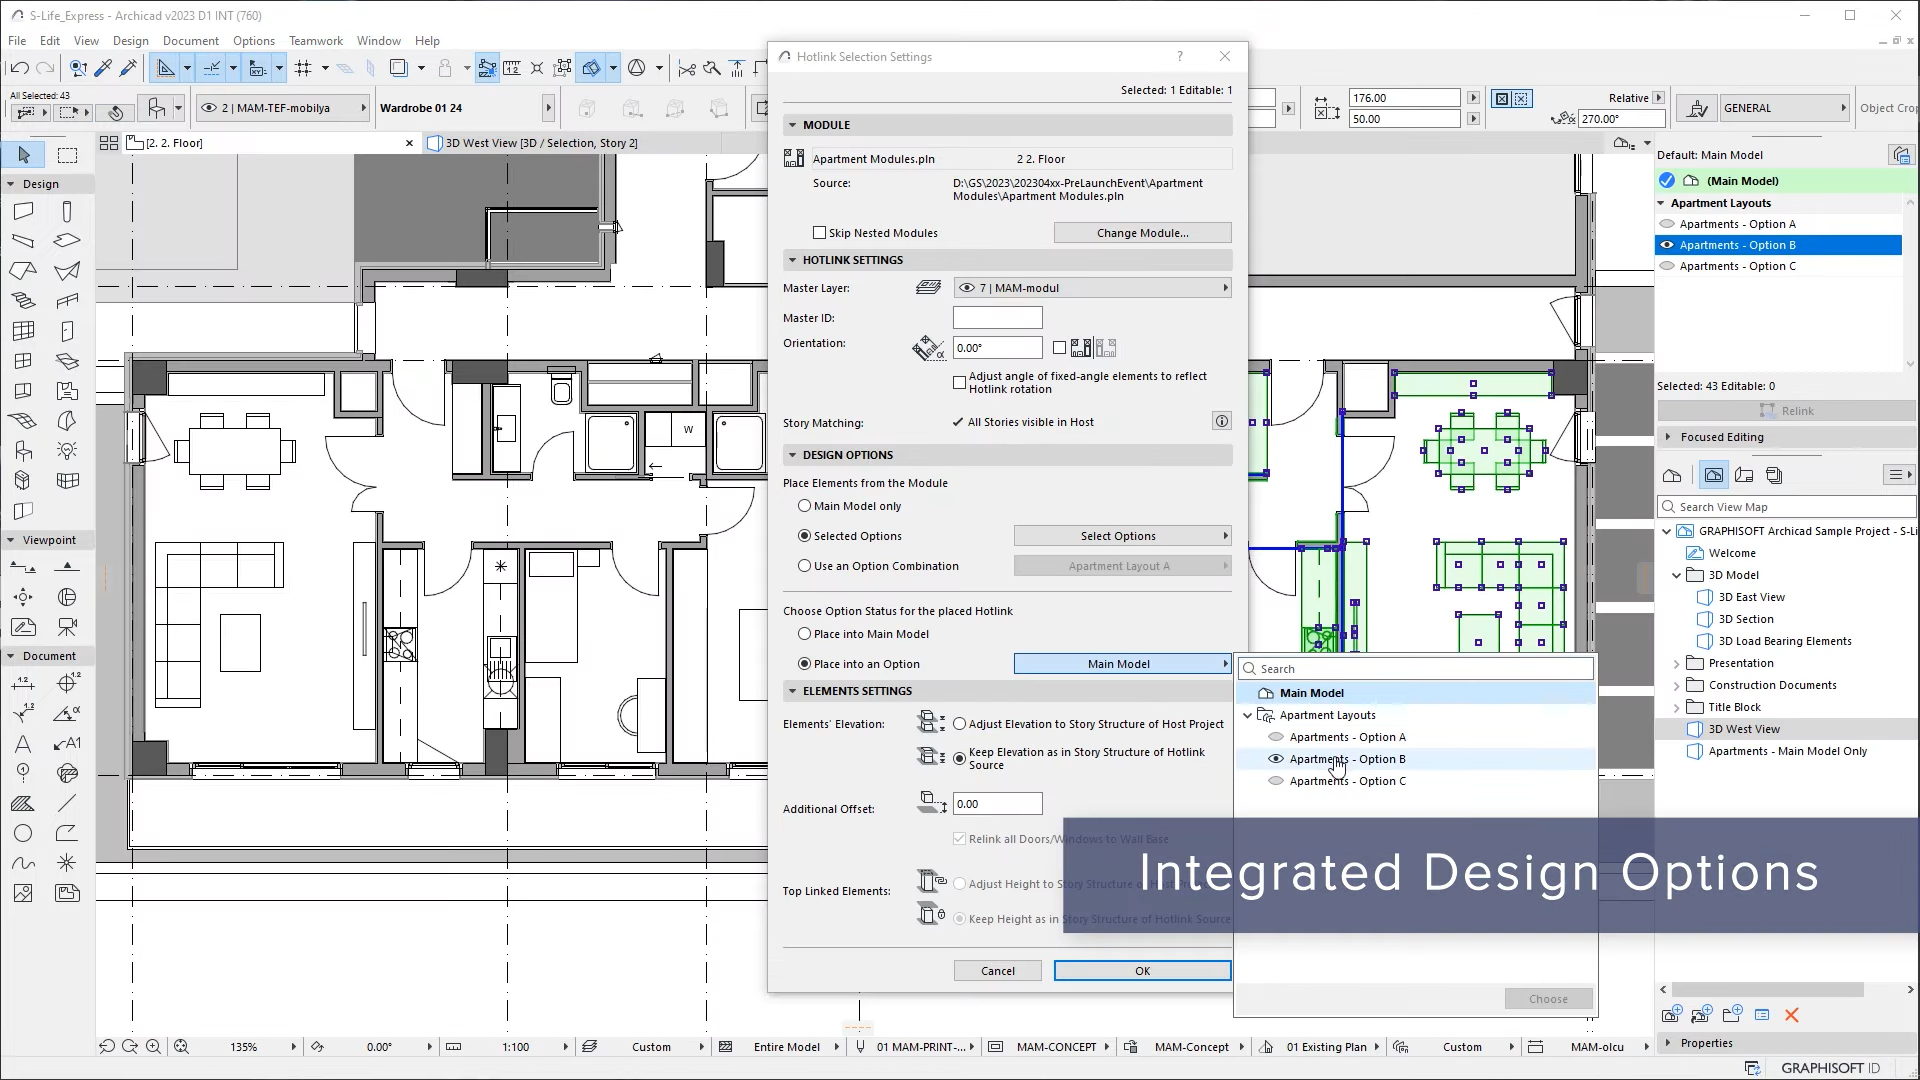The height and width of the screenshot is (1080, 1920).
Task: Click the Grid display toolbar icon
Action: pyautogui.click(x=303, y=68)
